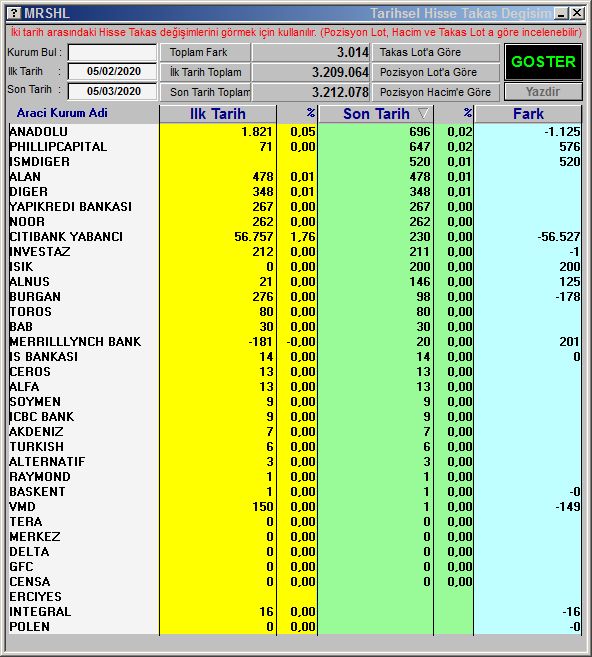
Task: Select the TOROS row
Action: point(295,312)
